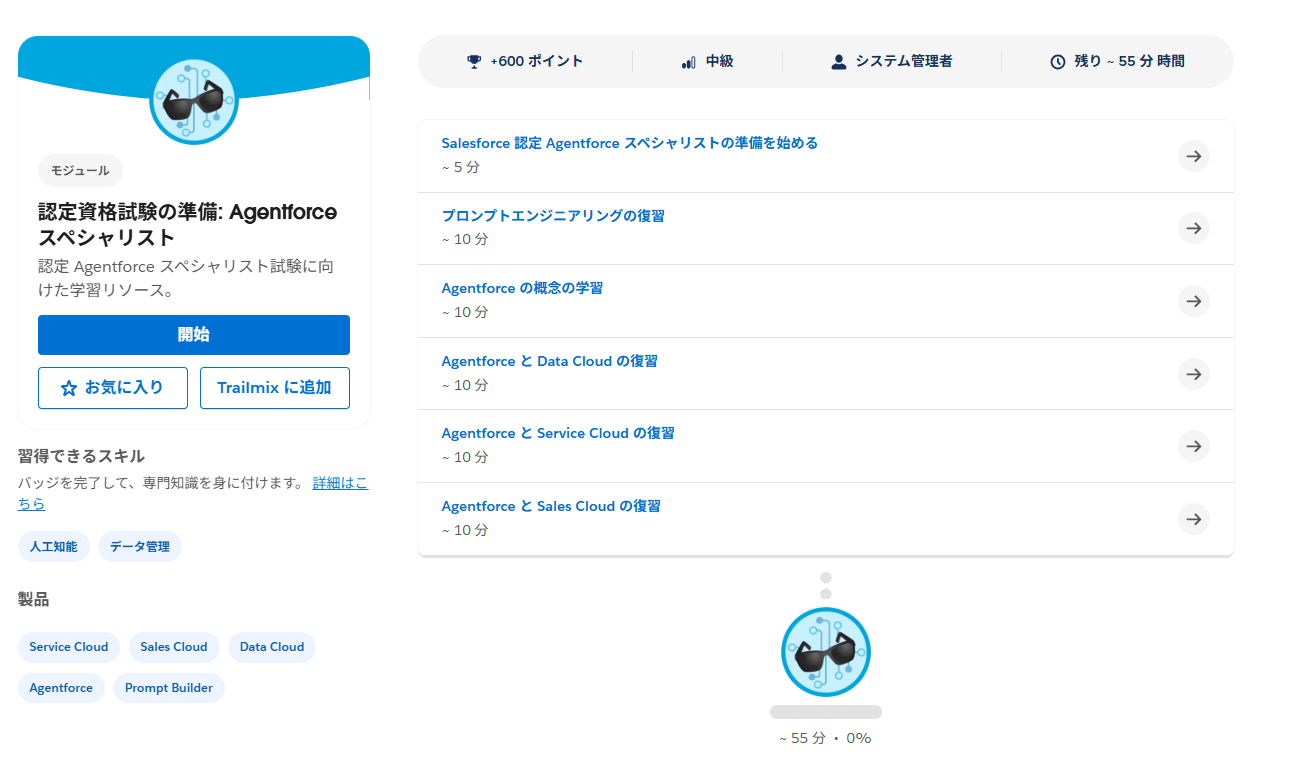
Task: Choose the Service Cloud product tag
Action: [69, 647]
